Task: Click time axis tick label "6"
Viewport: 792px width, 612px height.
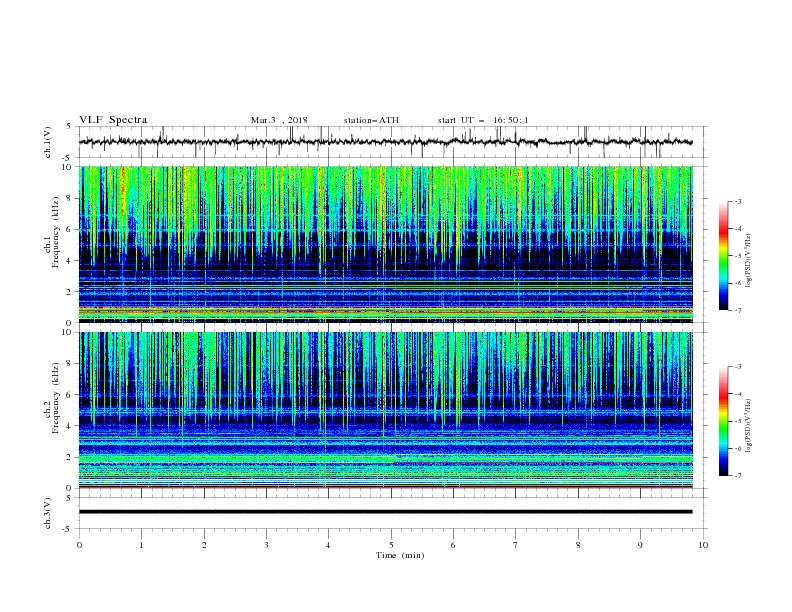Action: 453,545
